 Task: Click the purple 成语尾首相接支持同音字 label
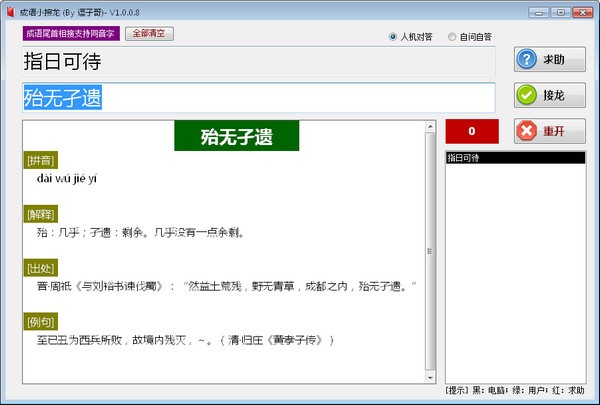click(70, 33)
